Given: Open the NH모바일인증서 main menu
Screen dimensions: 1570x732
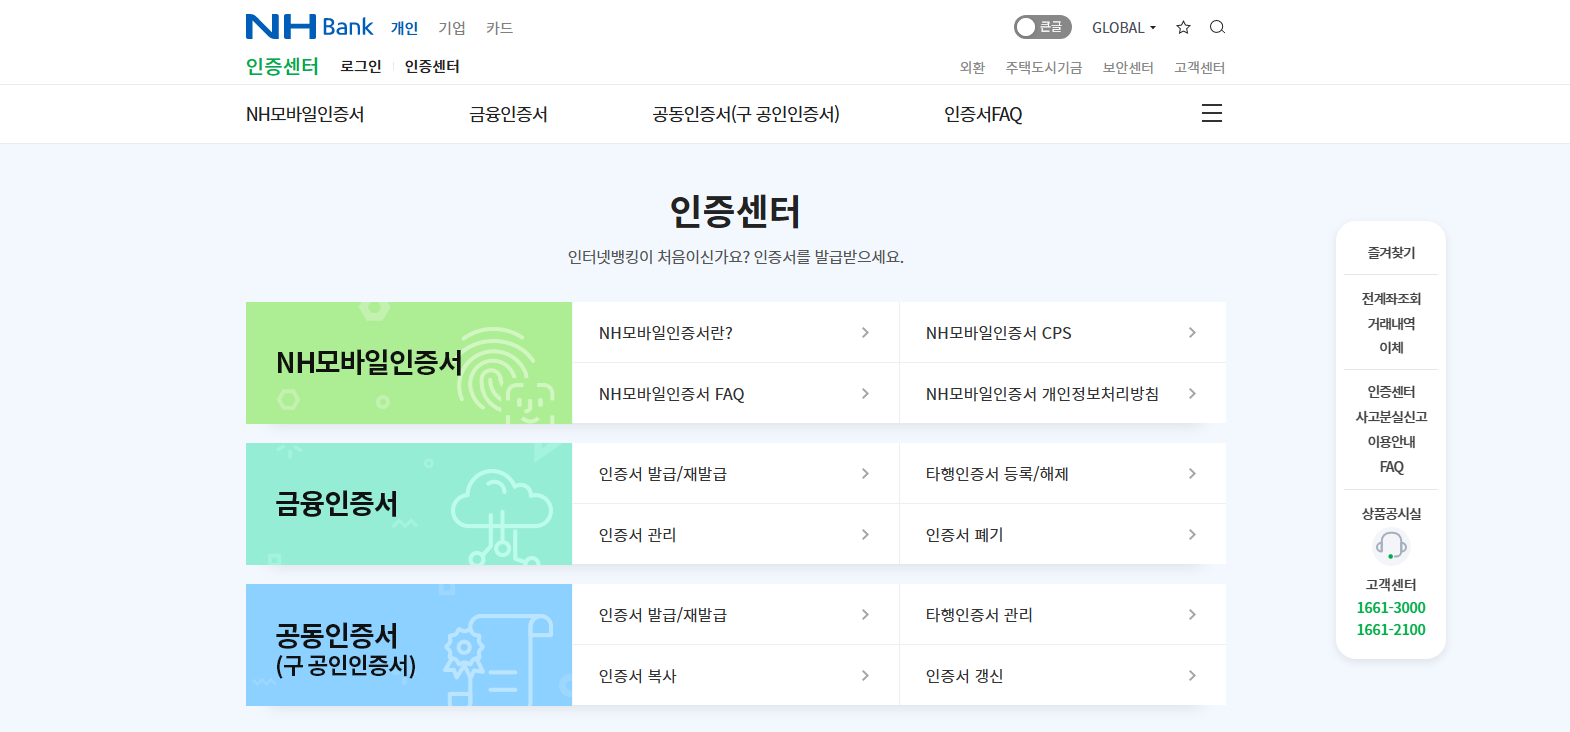Looking at the screenshot, I should [305, 114].
